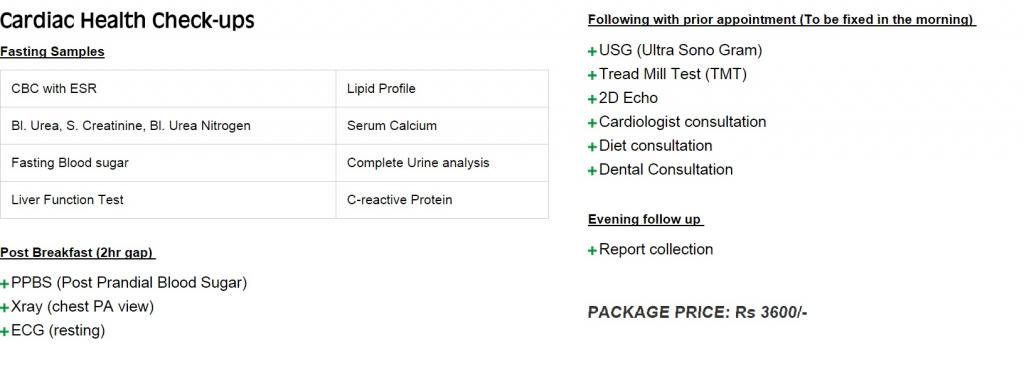The image size is (1024, 392).
Task: Click the plus icon next to Tread Mill Test
Action: [x=592, y=75]
